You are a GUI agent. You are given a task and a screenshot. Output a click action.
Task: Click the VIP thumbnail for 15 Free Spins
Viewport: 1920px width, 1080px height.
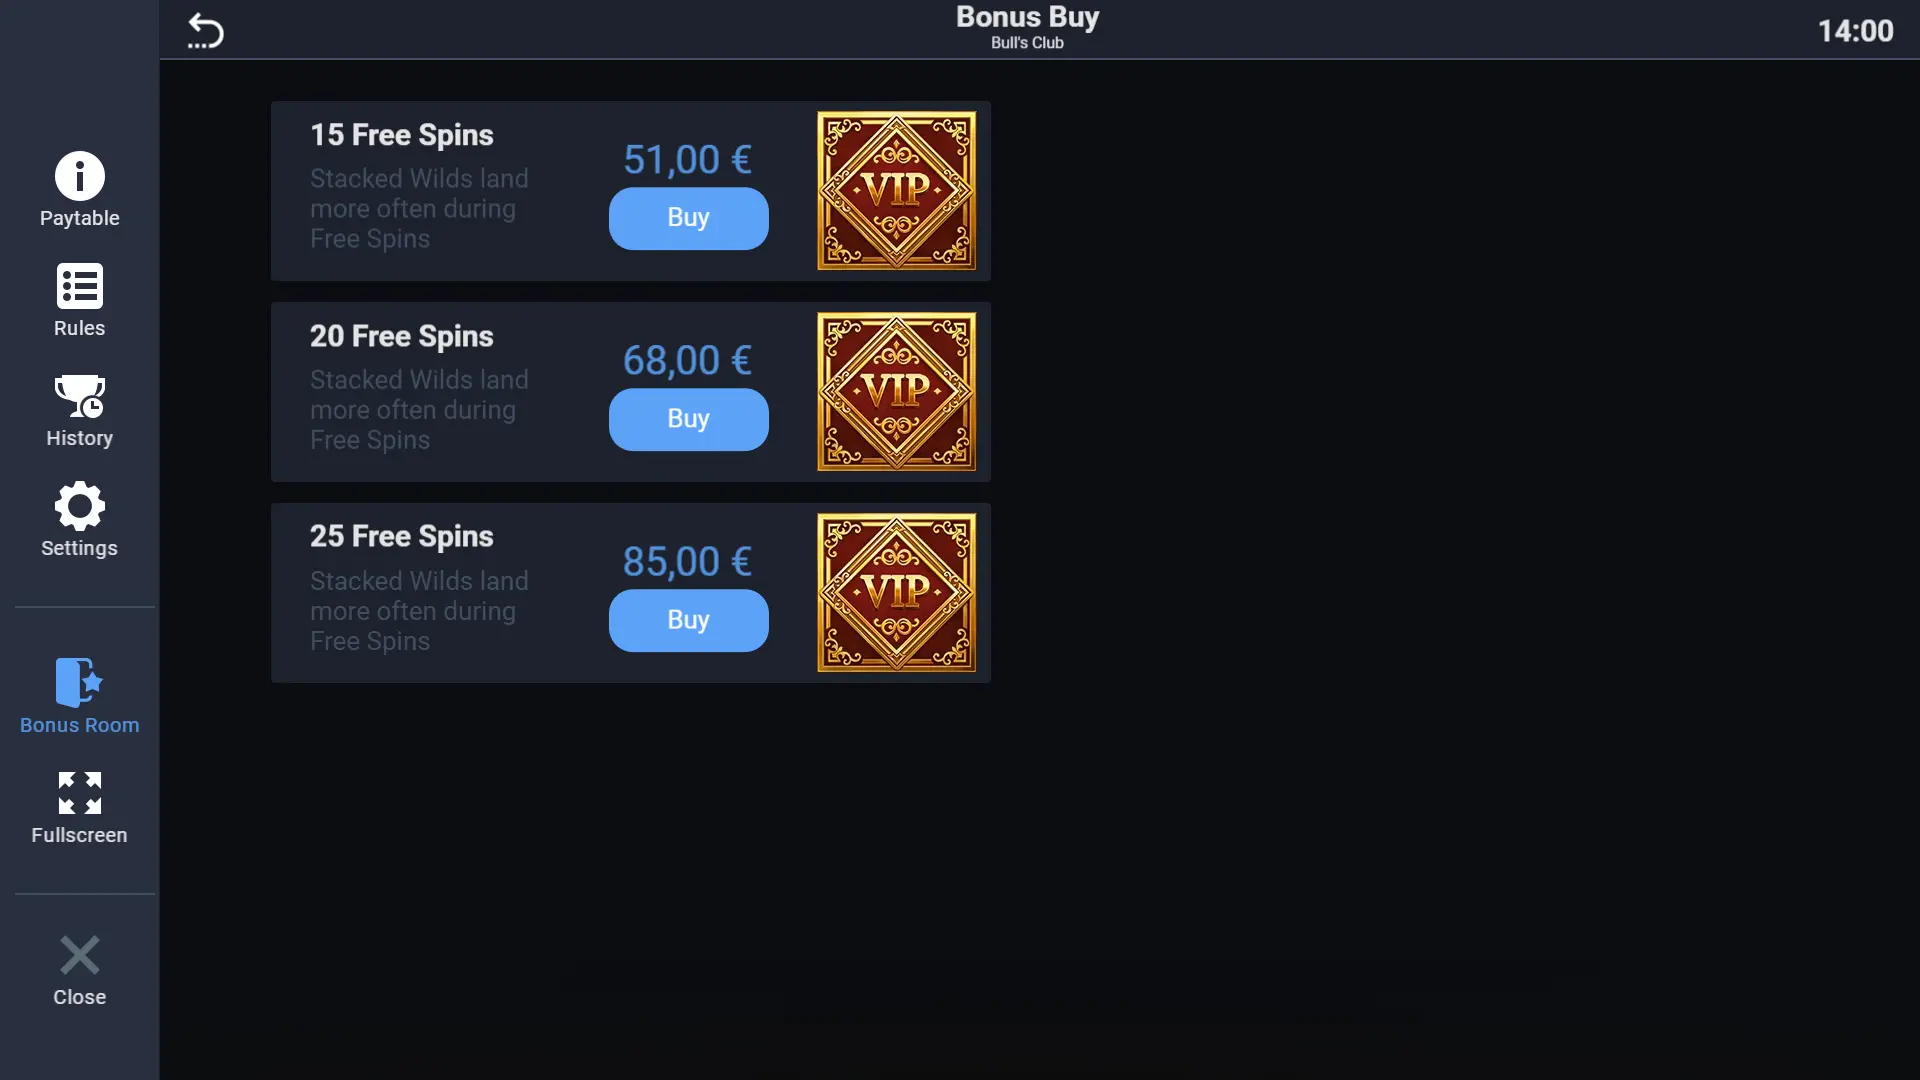click(x=896, y=190)
